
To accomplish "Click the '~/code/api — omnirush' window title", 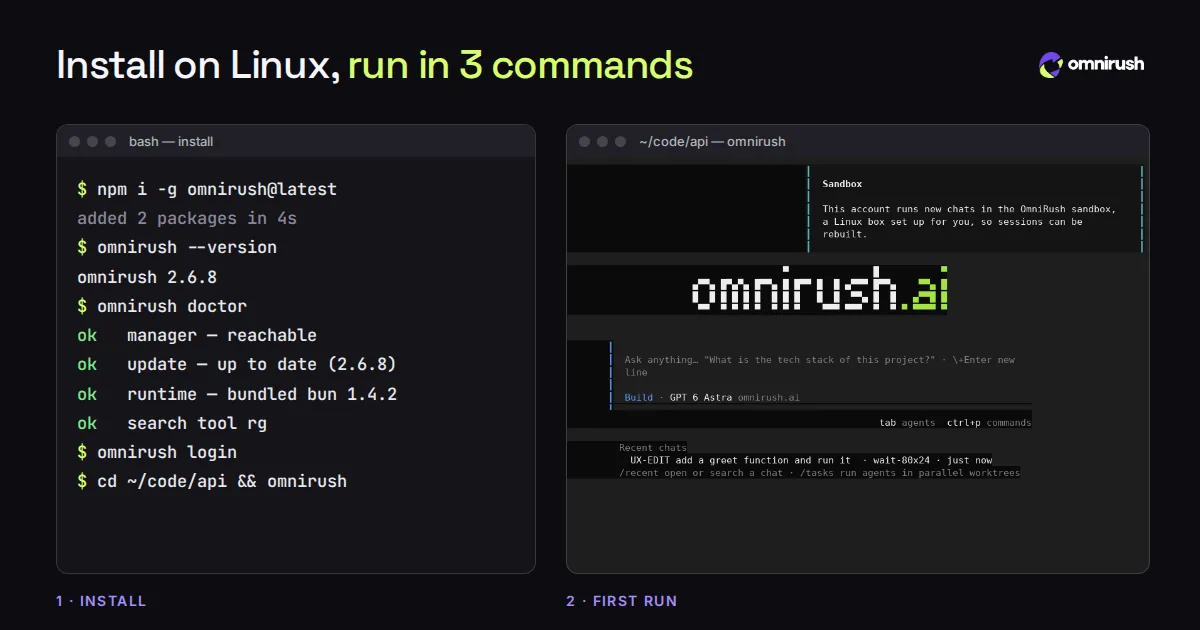I will pos(712,142).
